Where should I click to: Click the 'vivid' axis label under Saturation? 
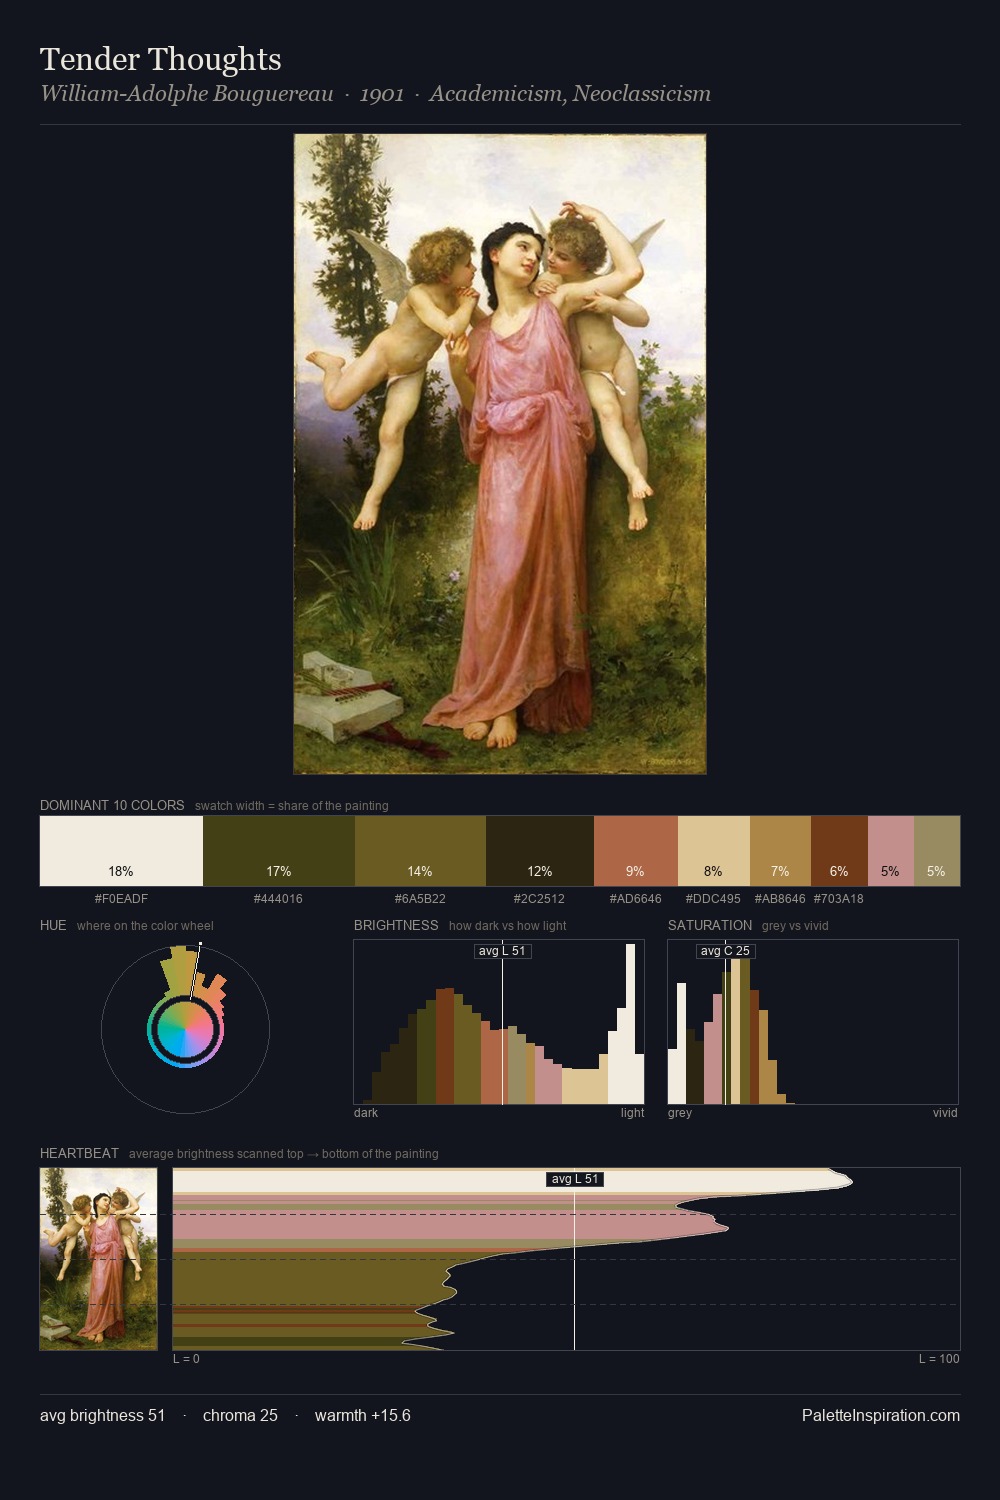pos(945,1112)
